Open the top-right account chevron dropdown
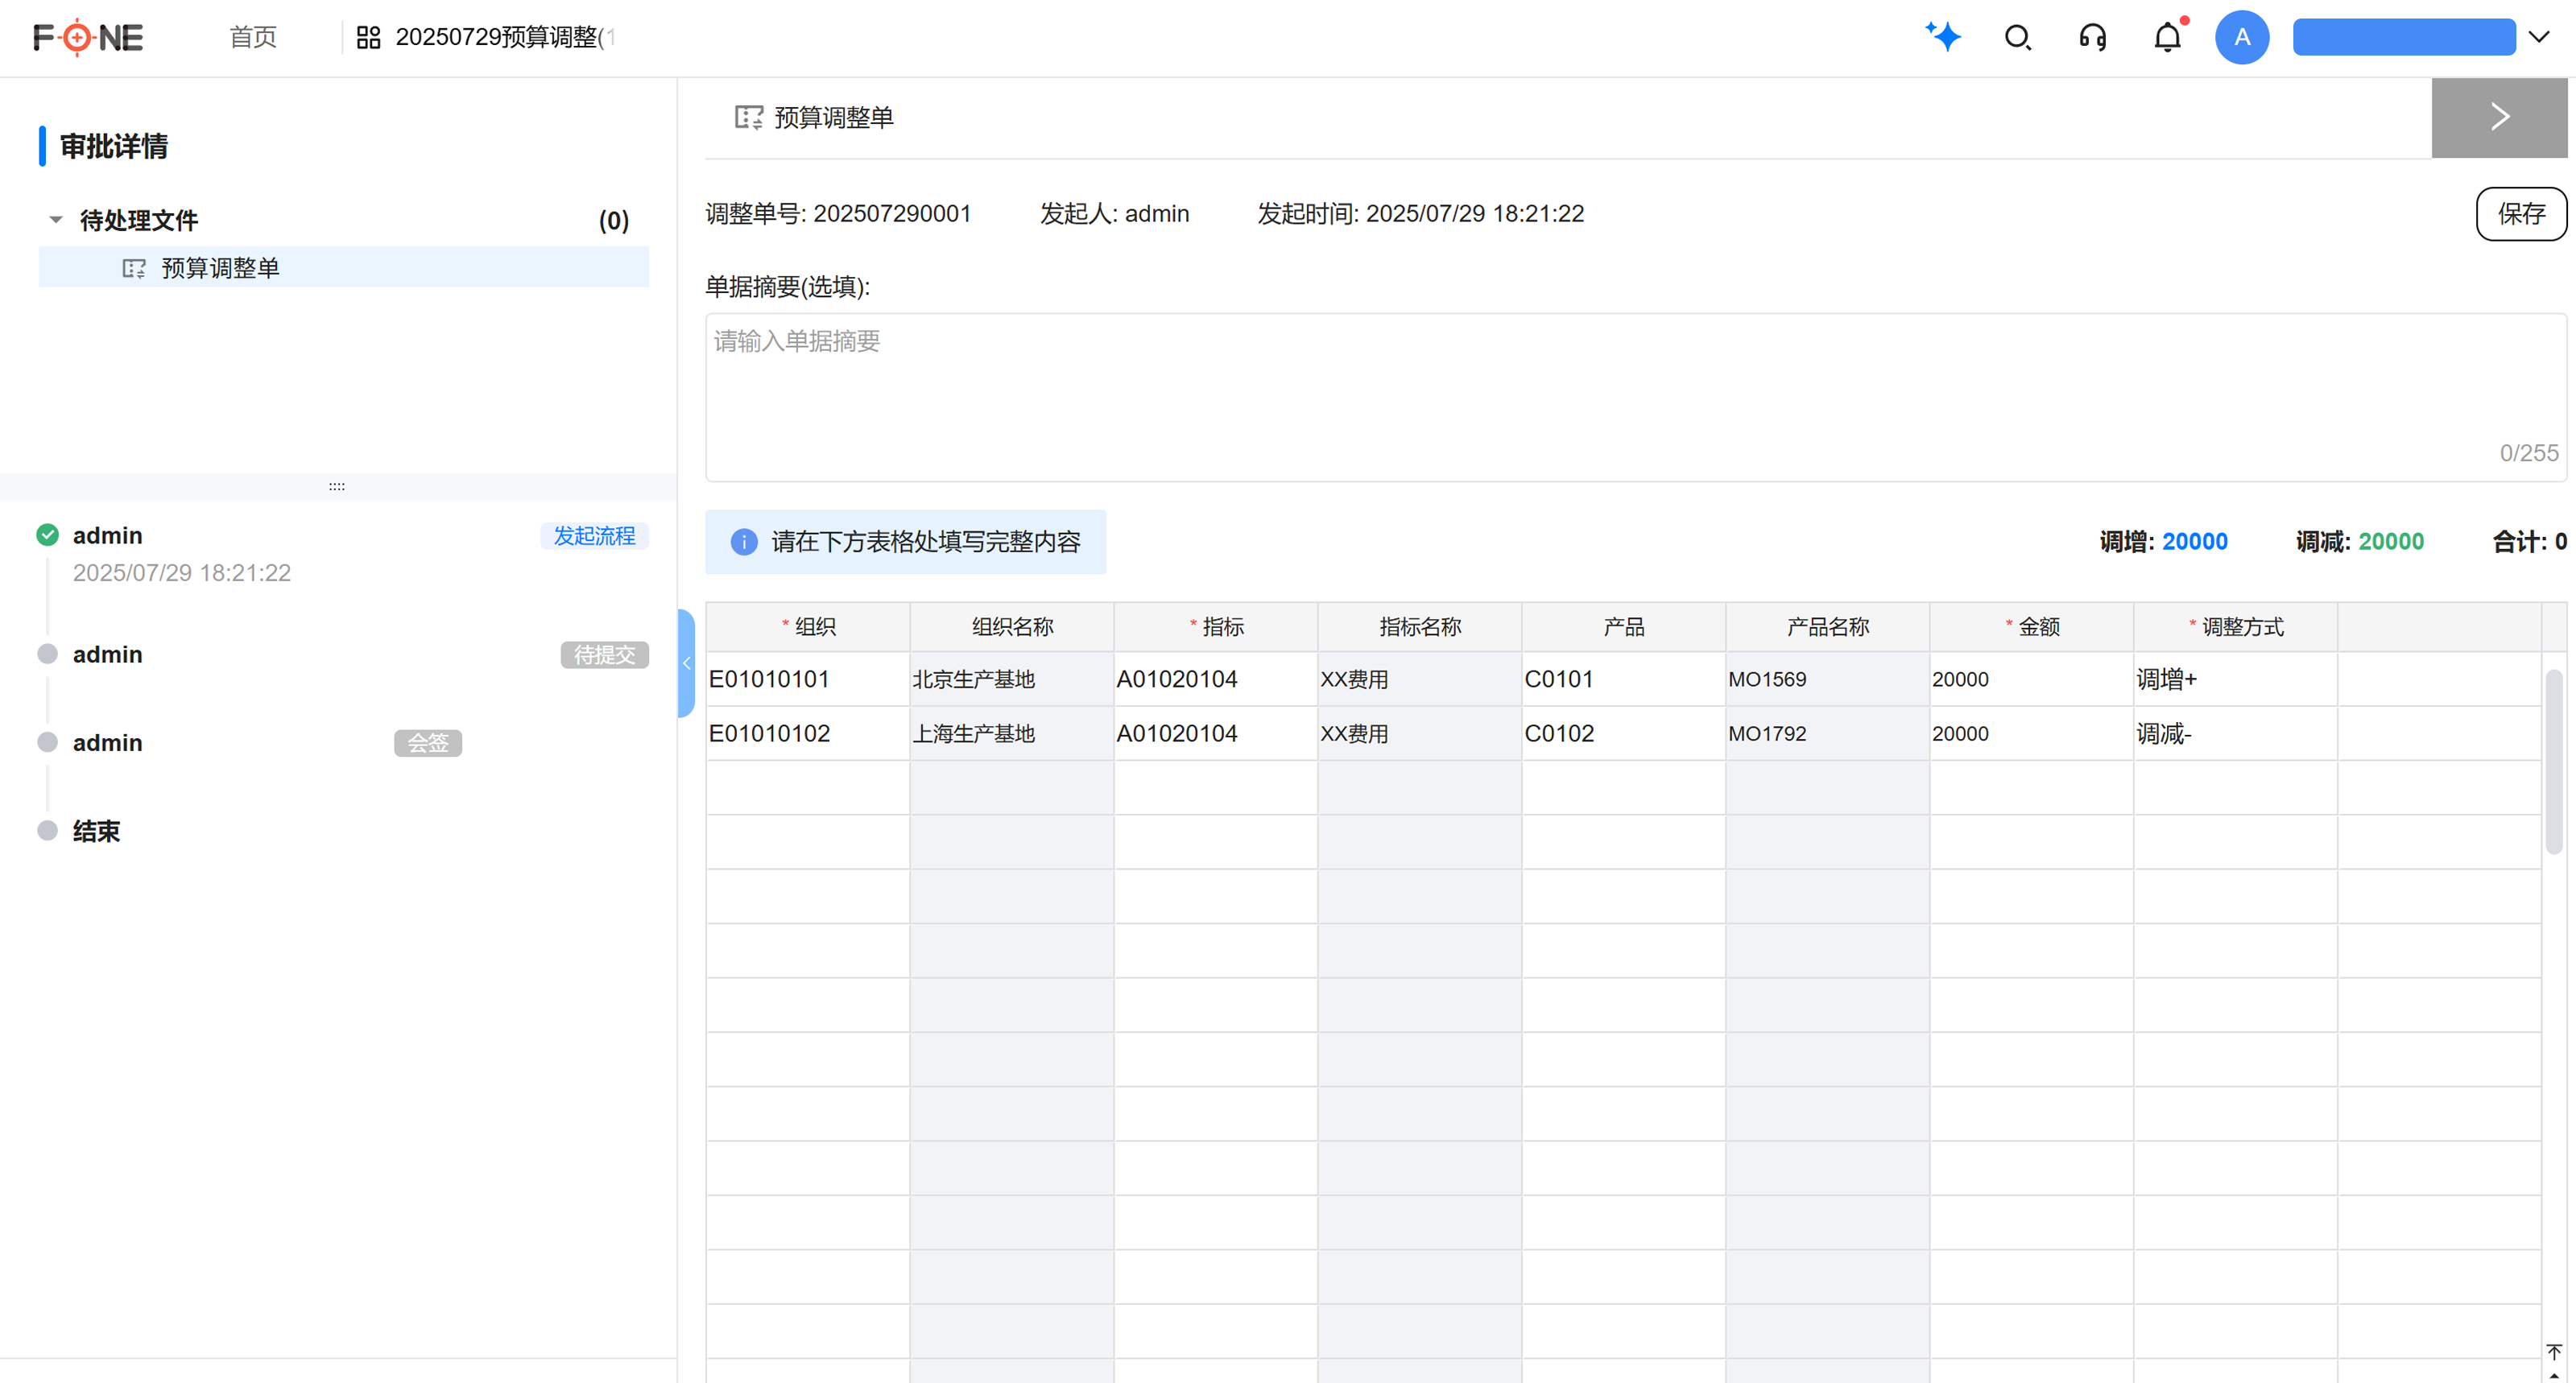The image size is (2576, 1383). (2539, 37)
